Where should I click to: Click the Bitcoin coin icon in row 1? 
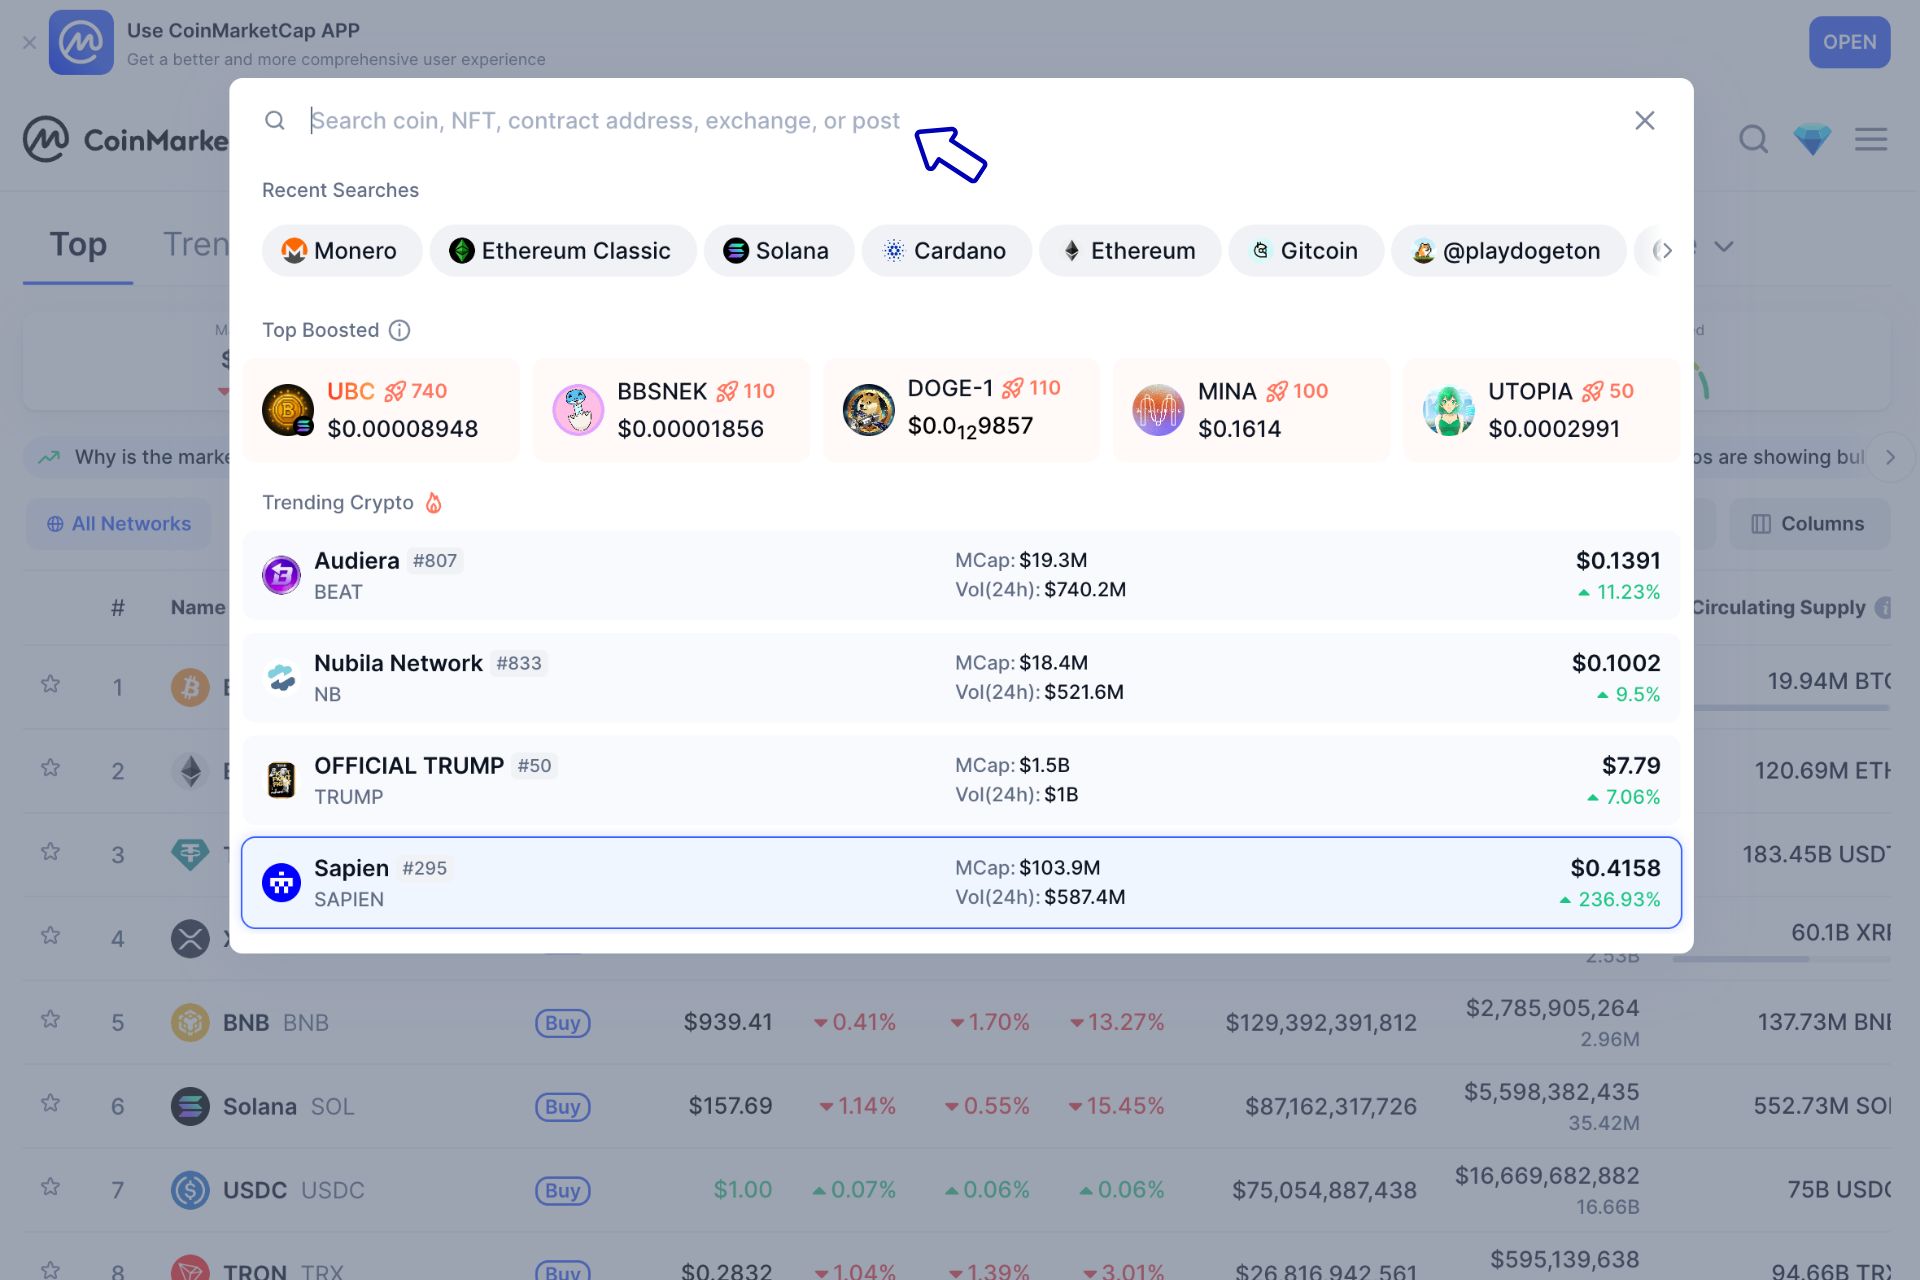189,686
